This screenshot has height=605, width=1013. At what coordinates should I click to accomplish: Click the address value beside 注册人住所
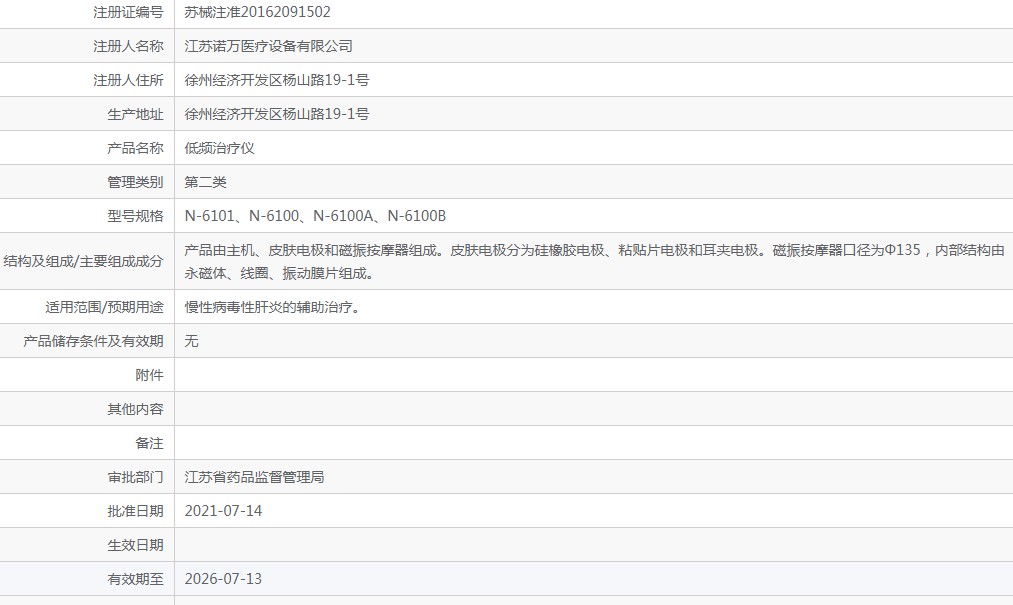pyautogui.click(x=277, y=80)
